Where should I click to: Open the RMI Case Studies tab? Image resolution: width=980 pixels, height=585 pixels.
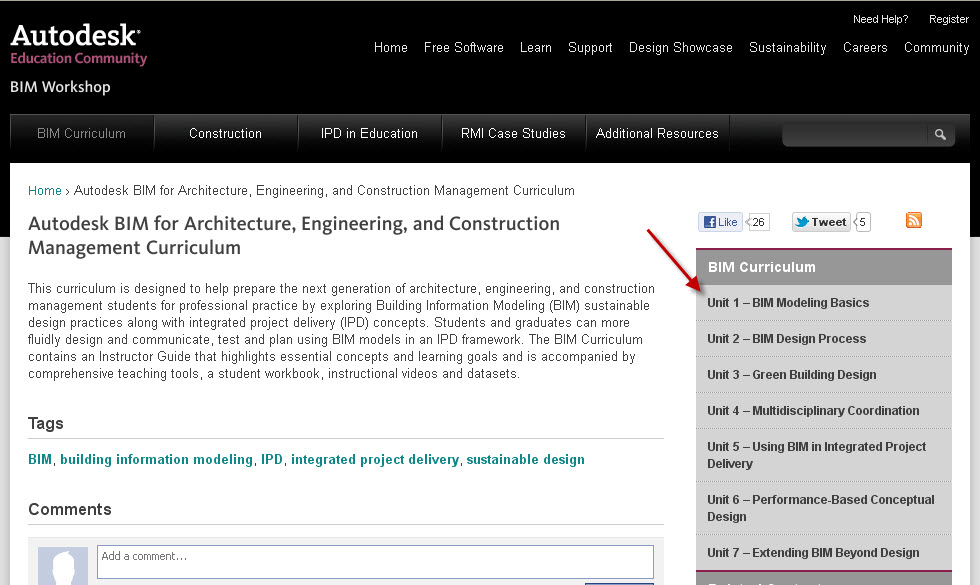click(513, 134)
